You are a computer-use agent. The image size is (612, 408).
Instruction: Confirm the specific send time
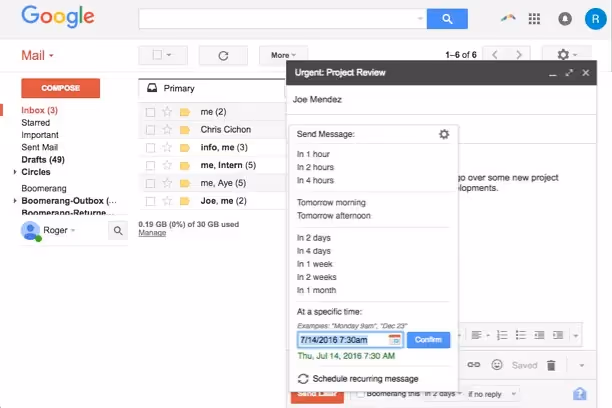click(x=428, y=340)
